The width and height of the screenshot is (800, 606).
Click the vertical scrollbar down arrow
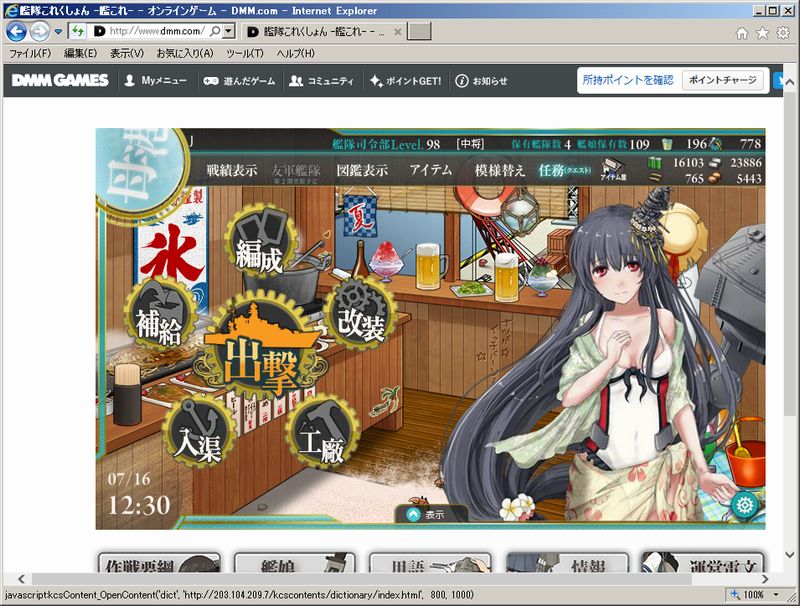789,554
